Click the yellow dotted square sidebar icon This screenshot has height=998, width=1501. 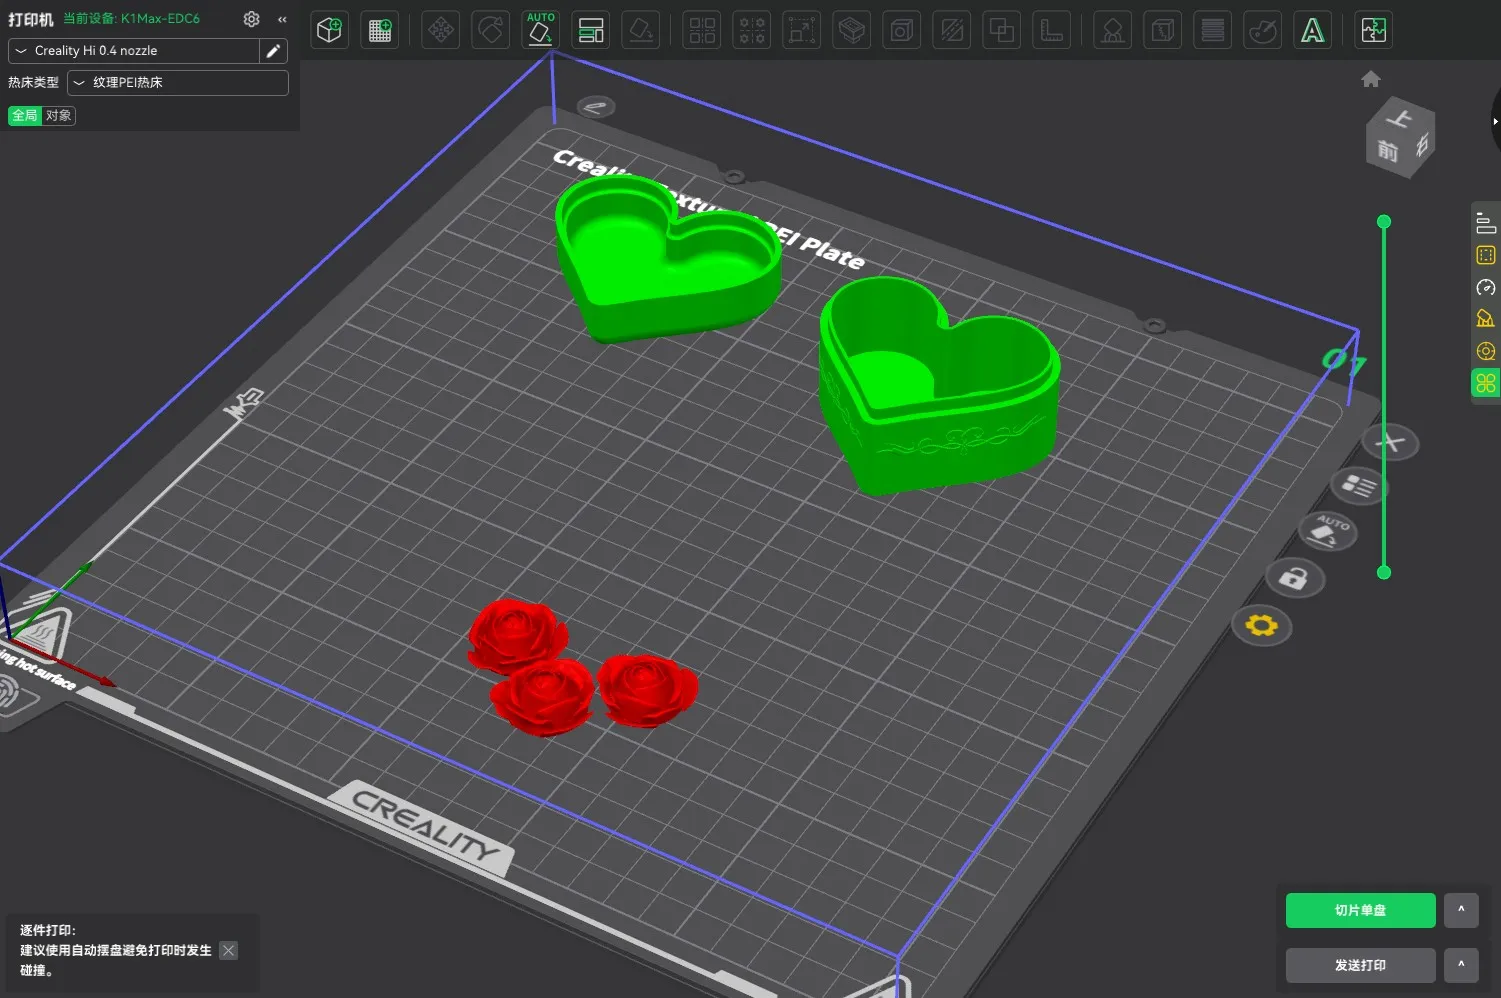pos(1486,255)
